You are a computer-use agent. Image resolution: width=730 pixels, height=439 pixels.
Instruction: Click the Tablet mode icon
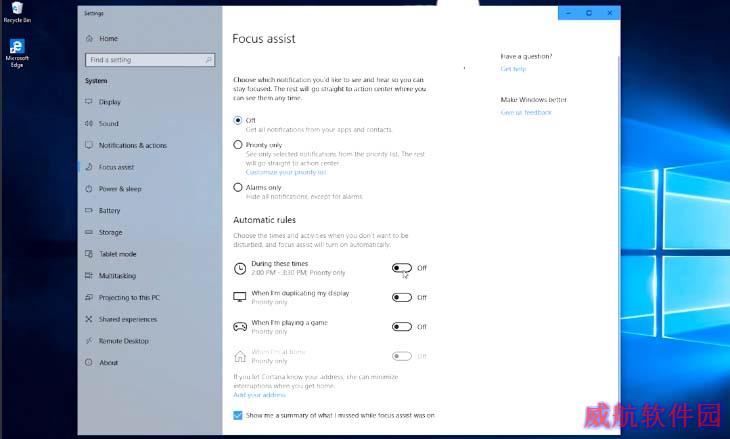(x=89, y=254)
